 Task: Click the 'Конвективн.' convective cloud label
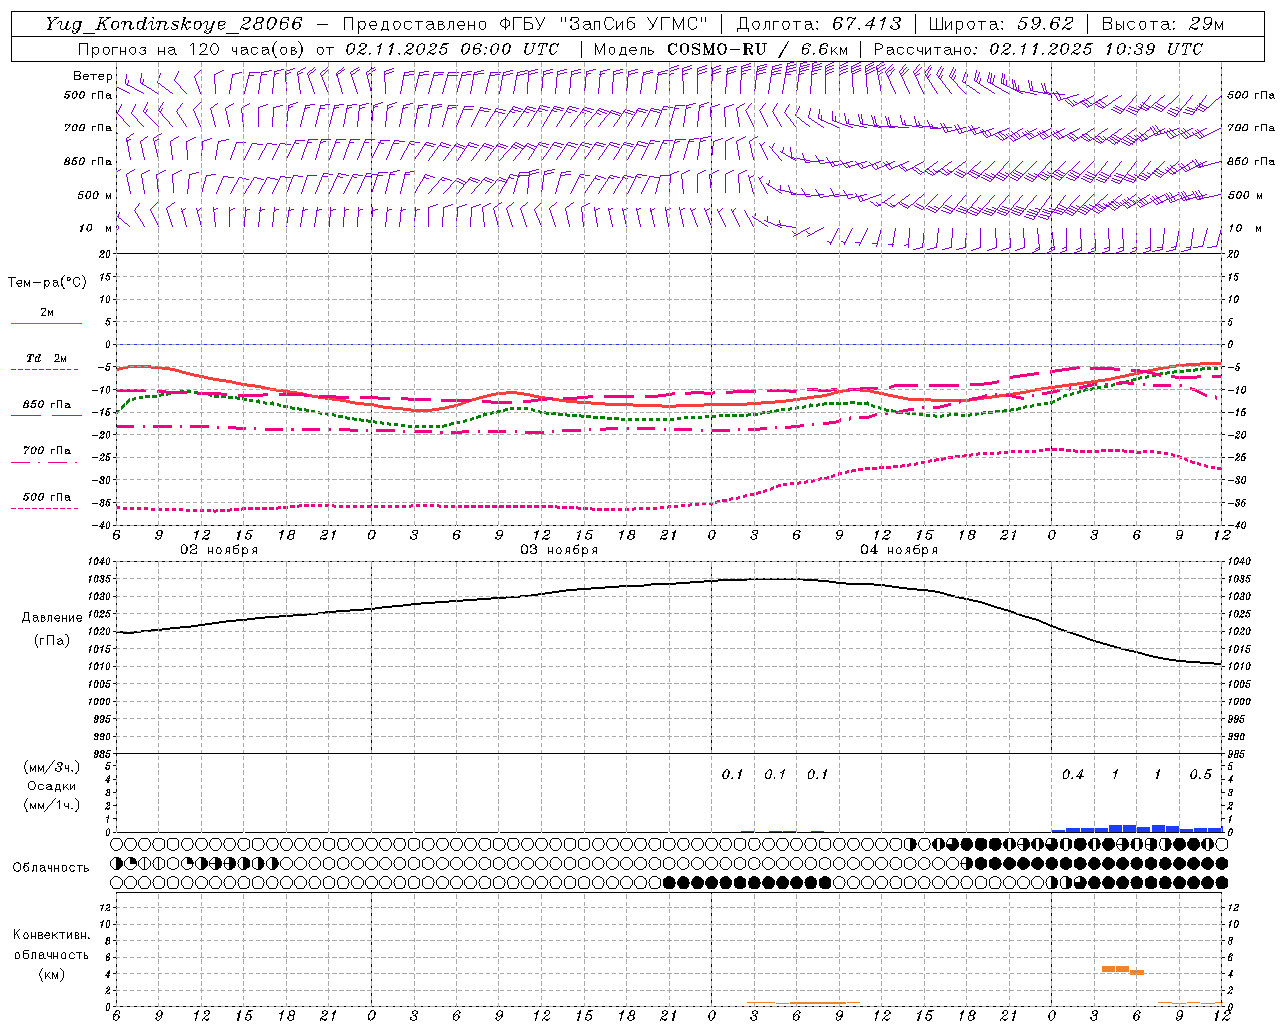coord(51,935)
